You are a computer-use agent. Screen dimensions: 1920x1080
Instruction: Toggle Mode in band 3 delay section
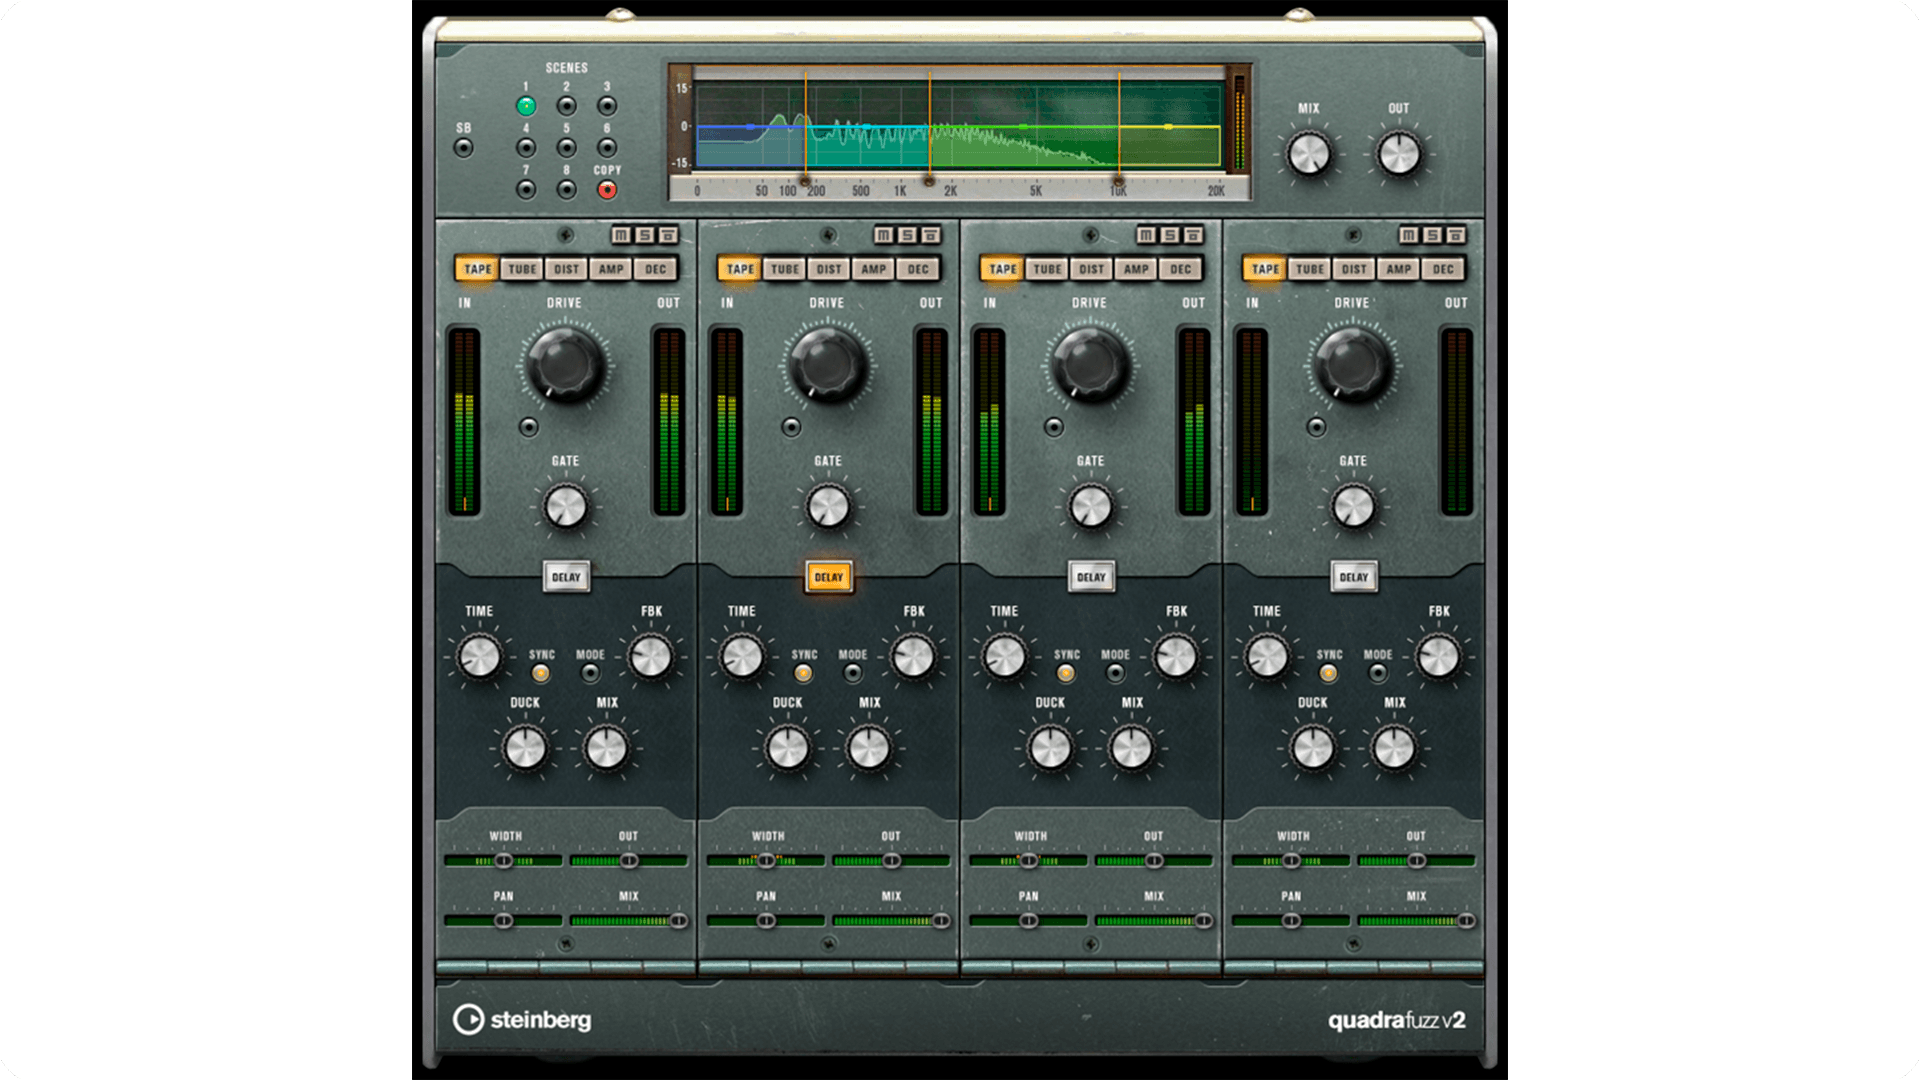coord(1115,673)
